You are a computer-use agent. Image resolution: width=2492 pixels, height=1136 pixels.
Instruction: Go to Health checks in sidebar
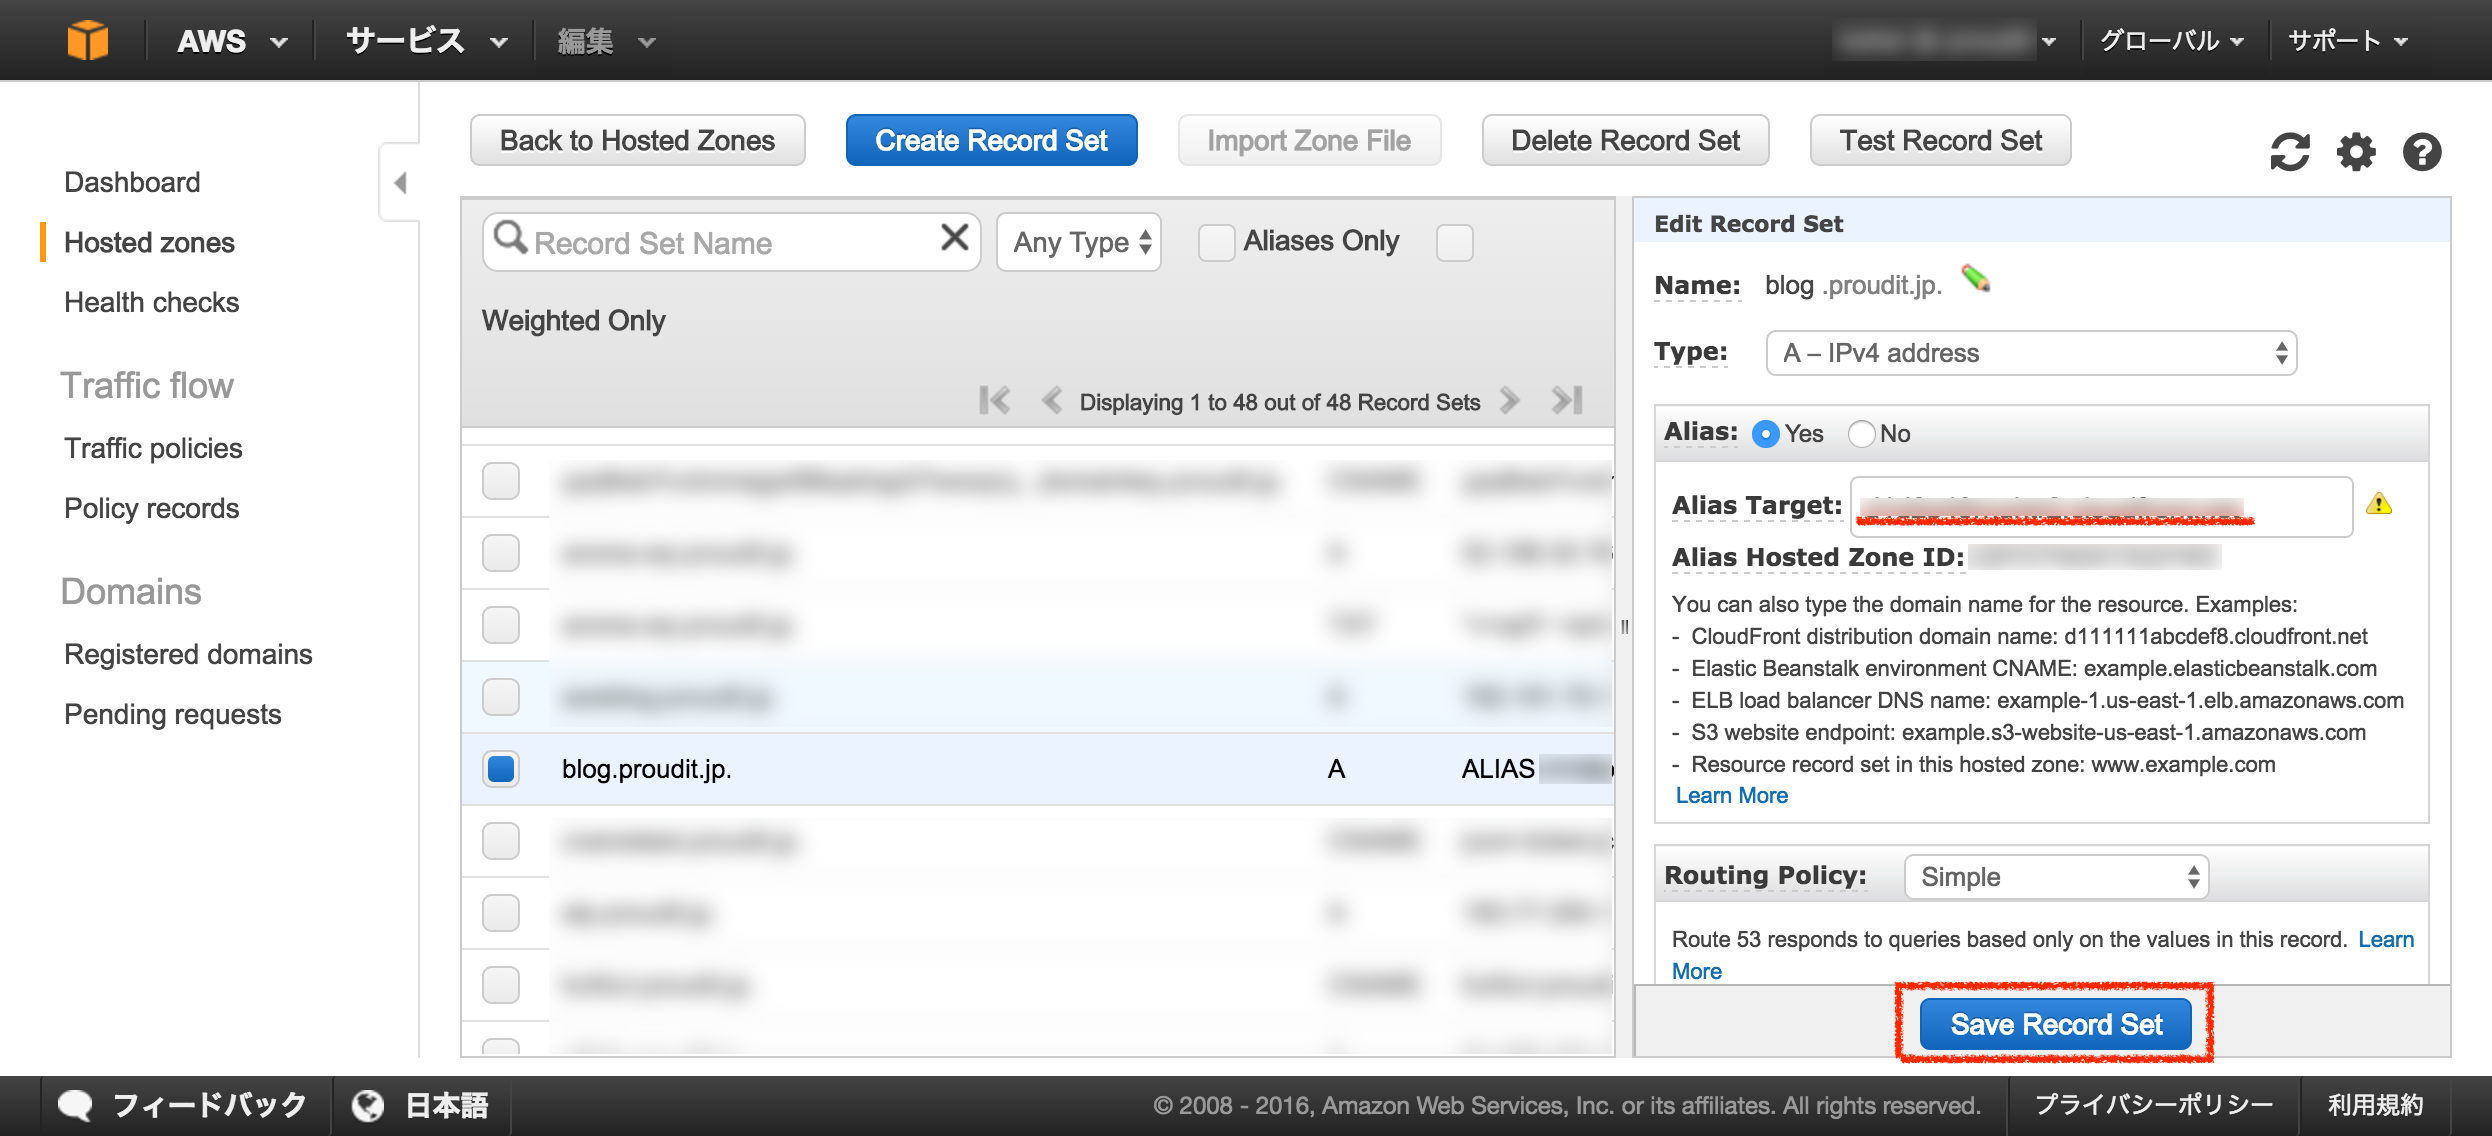click(x=151, y=302)
